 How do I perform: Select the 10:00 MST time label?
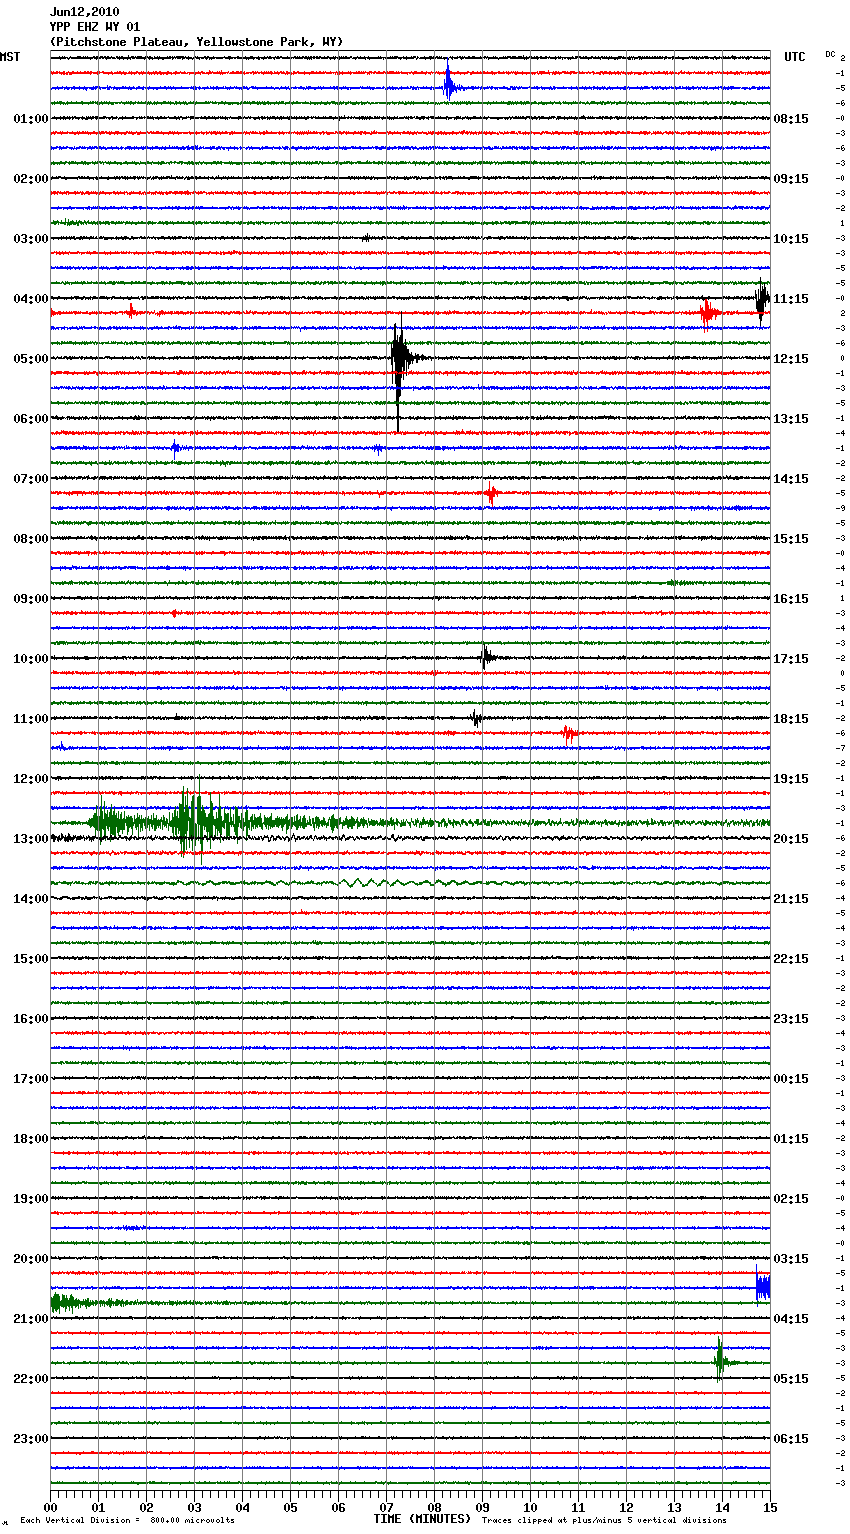point(30,659)
